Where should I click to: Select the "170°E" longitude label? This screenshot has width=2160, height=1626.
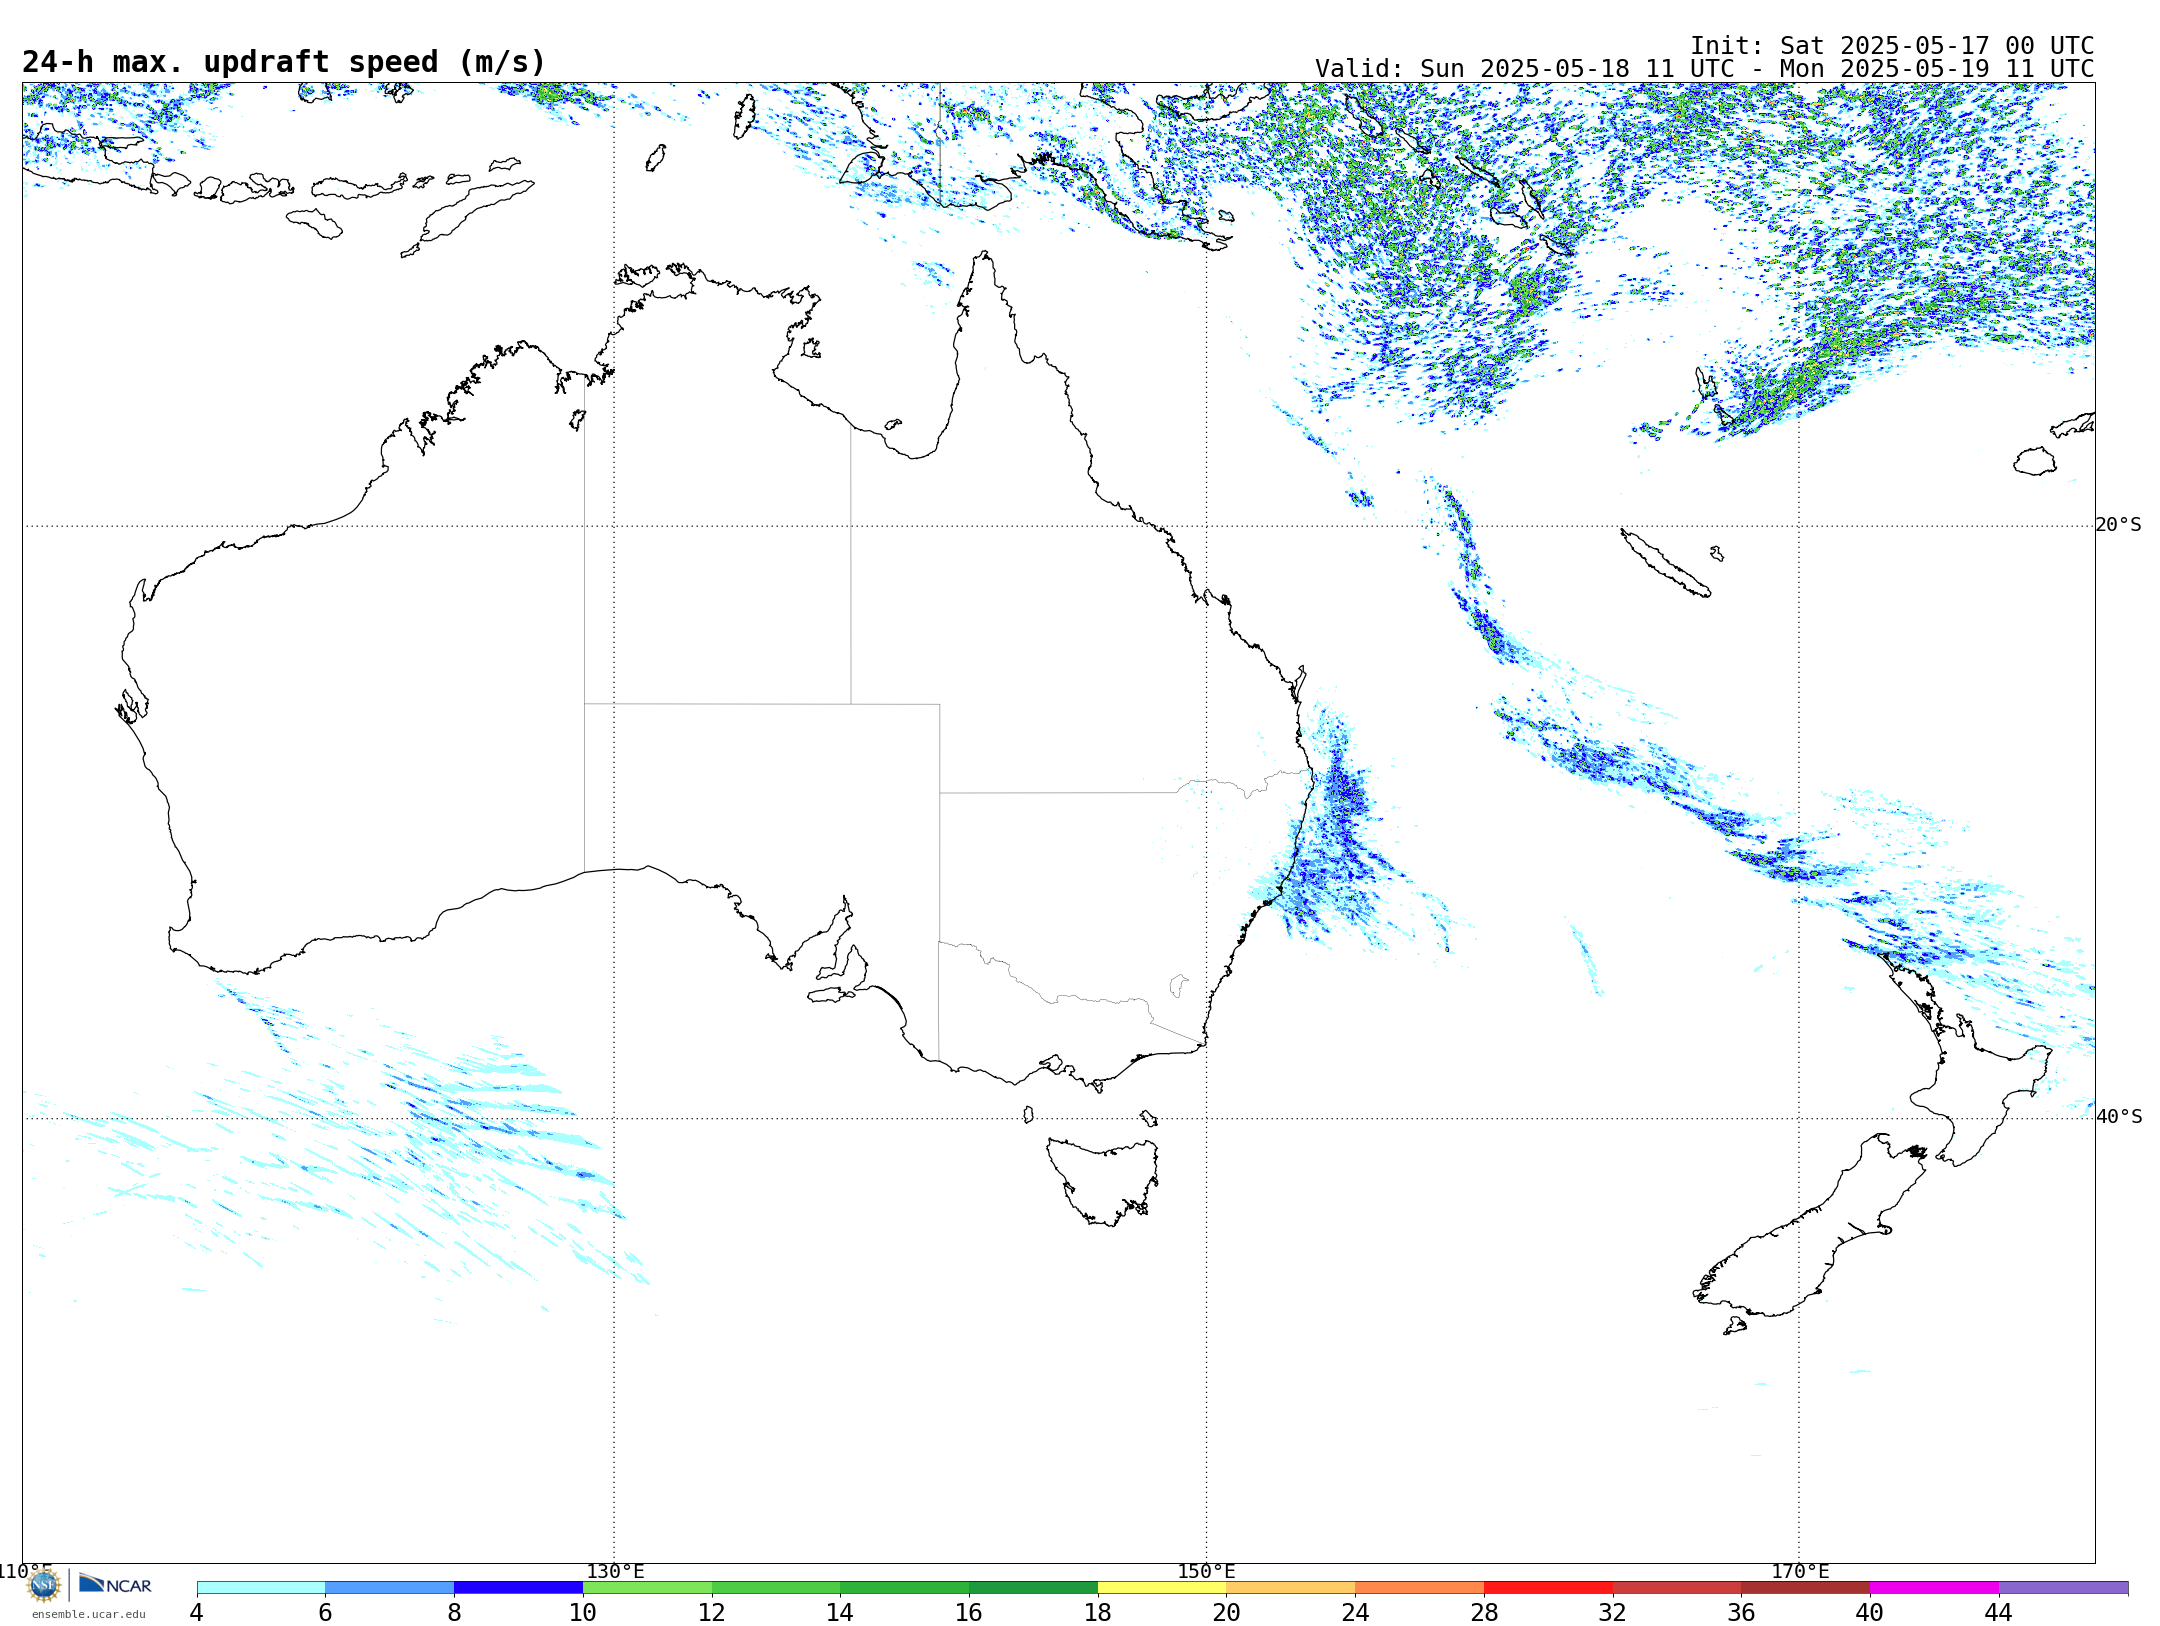coord(1800,1572)
